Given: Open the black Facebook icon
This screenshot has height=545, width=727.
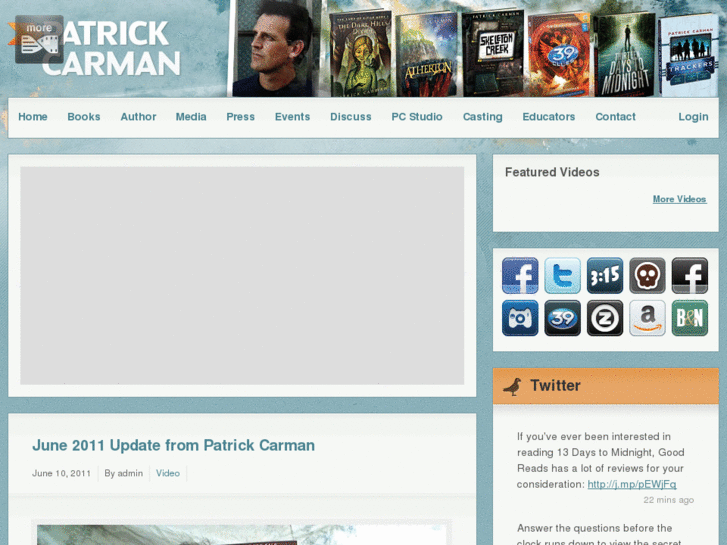Looking at the screenshot, I should click(x=689, y=276).
